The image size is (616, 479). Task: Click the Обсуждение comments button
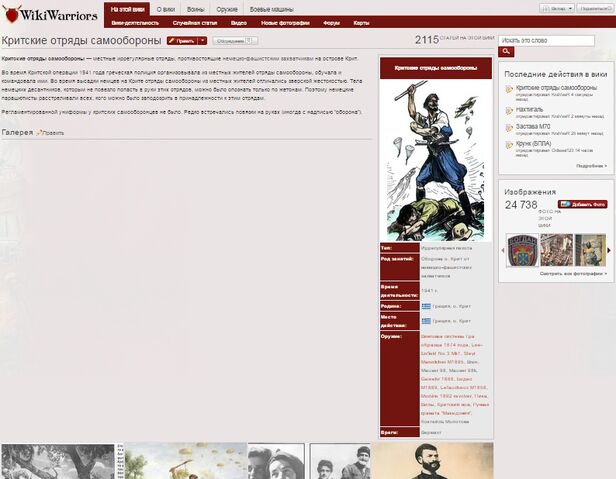(x=235, y=40)
